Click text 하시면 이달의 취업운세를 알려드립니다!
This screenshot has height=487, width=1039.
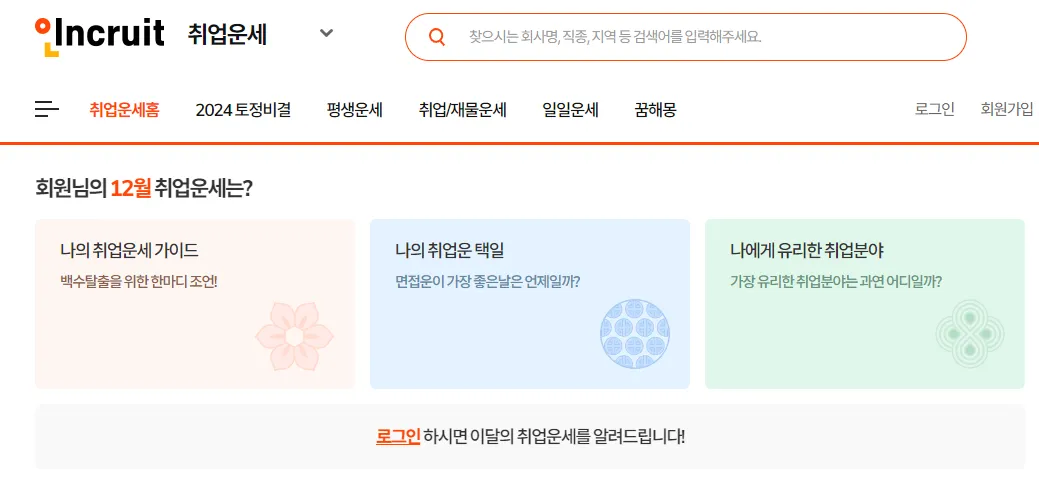point(555,437)
